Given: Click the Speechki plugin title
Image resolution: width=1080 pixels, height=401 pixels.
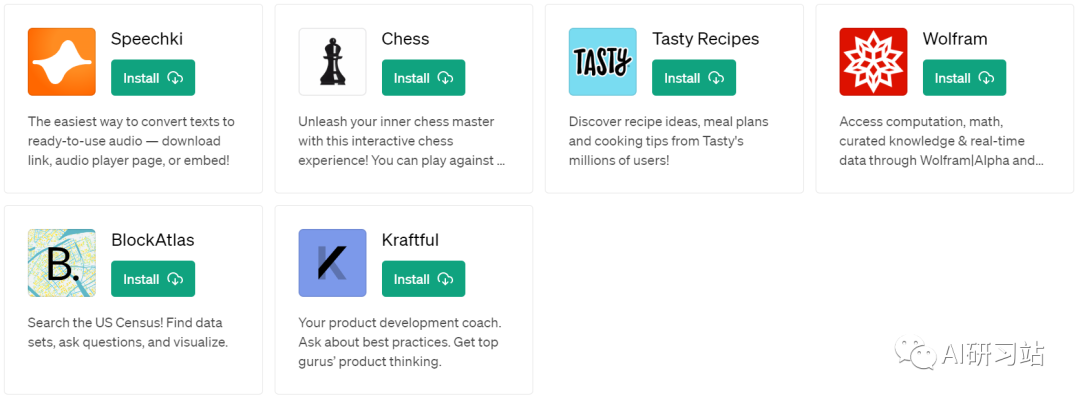Looking at the screenshot, I should click(x=147, y=39).
